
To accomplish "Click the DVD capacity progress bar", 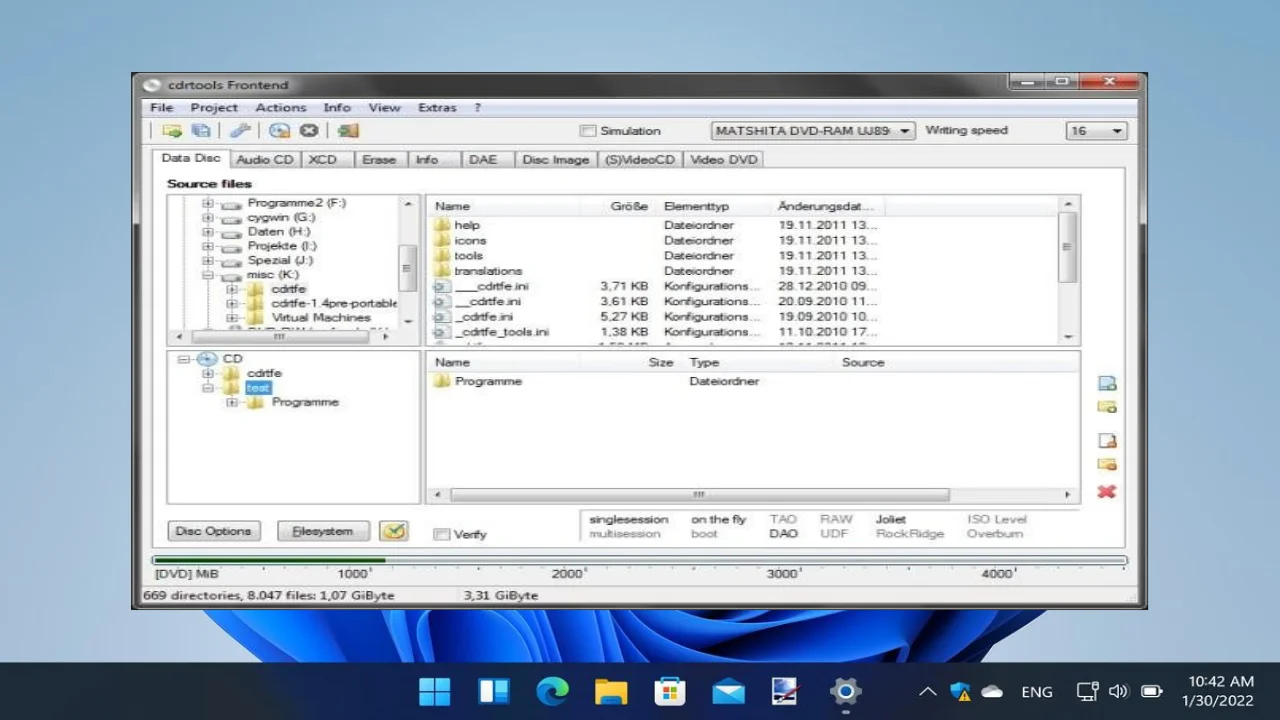I will [640, 561].
